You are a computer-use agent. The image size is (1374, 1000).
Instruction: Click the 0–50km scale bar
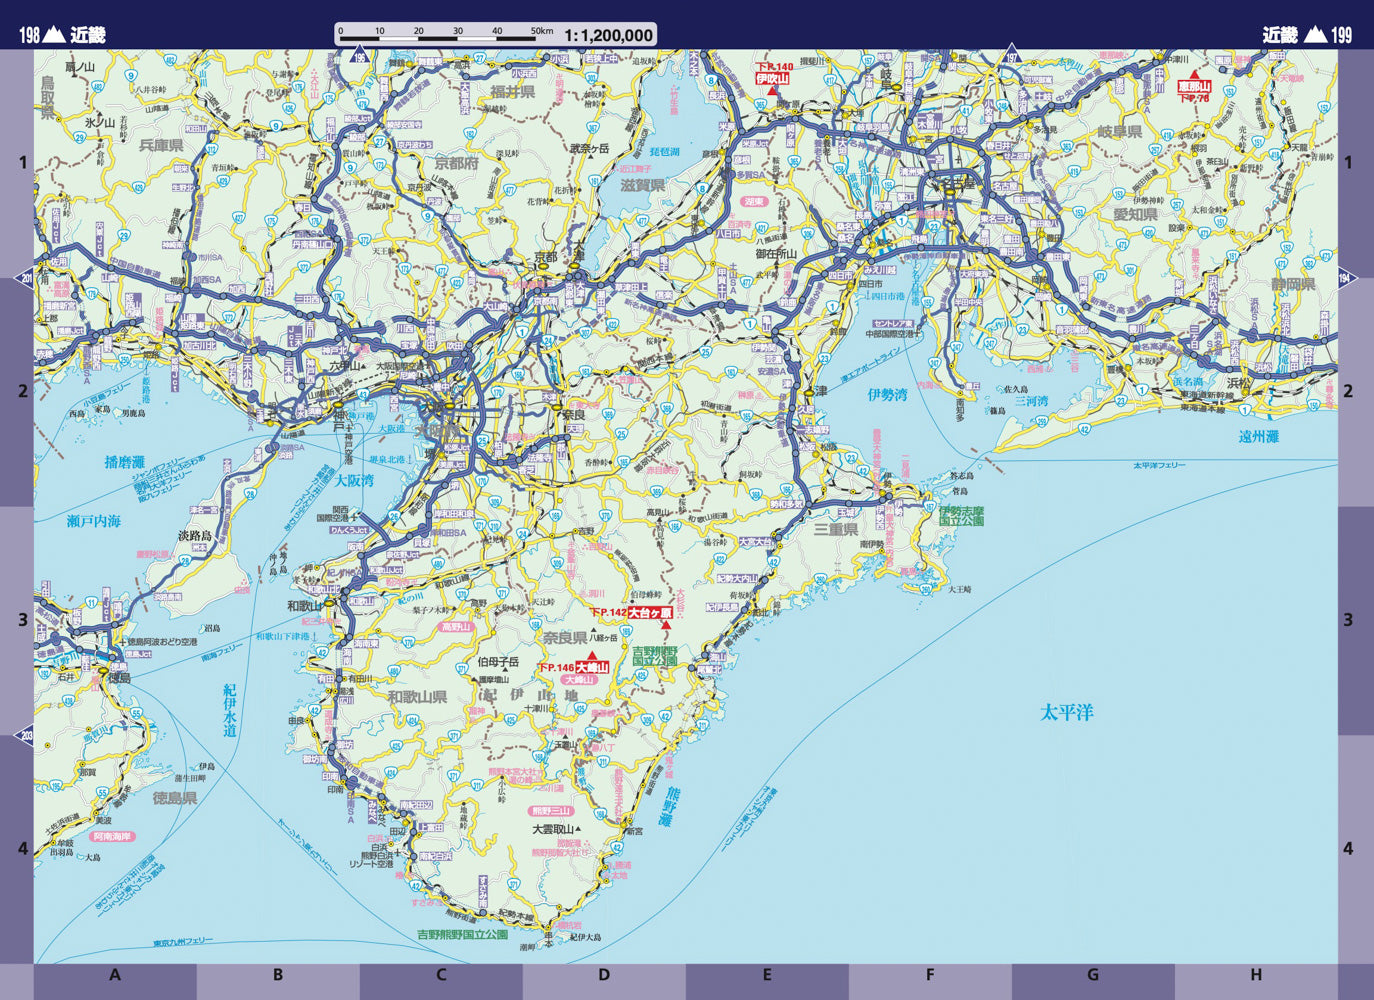pyautogui.click(x=446, y=35)
